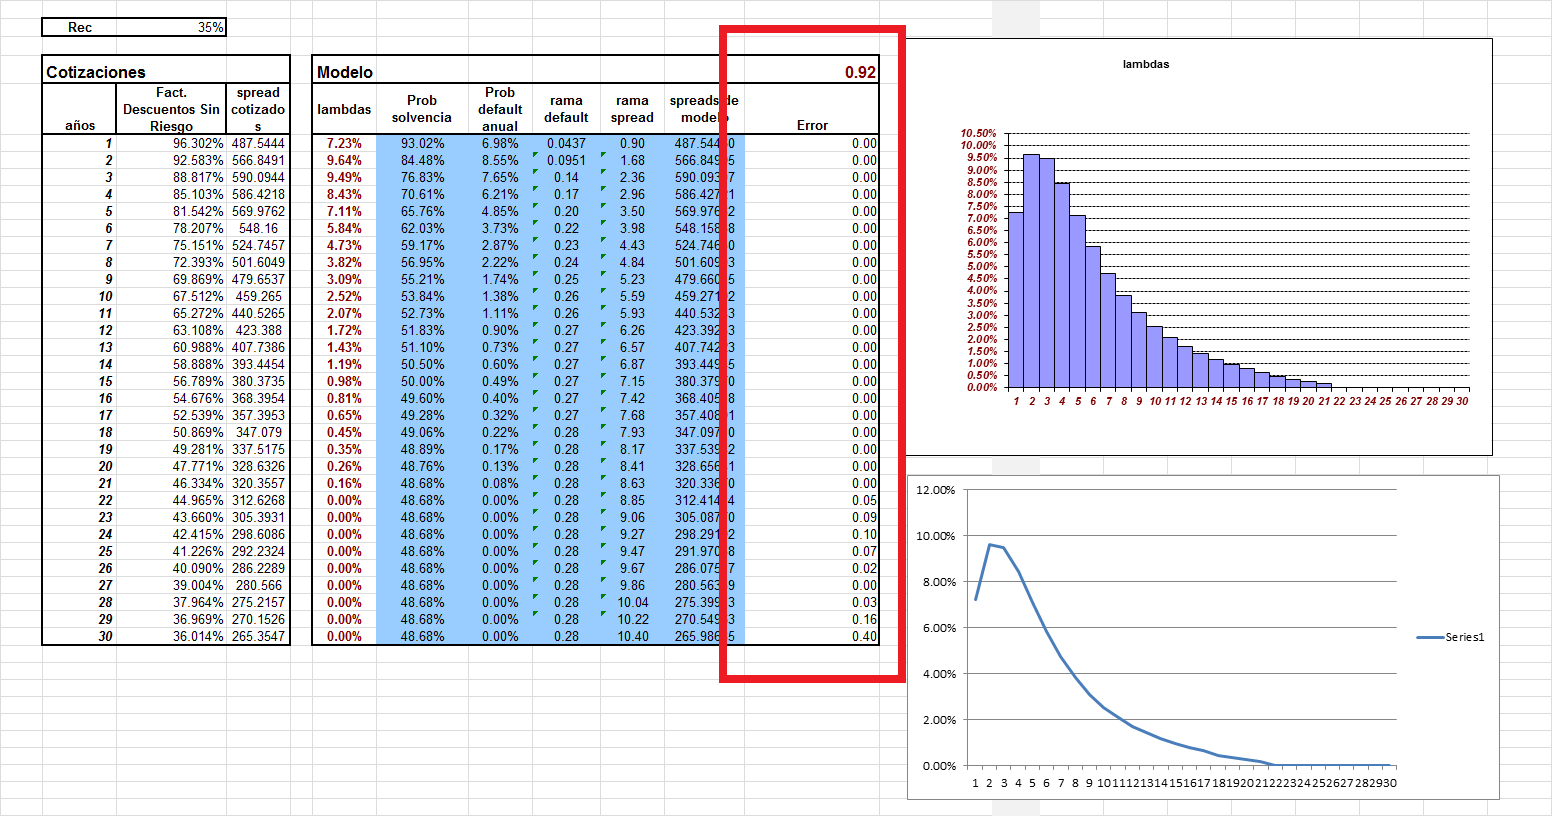Click the lambdas column header in table
This screenshot has width=1552, height=816.
[x=344, y=109]
